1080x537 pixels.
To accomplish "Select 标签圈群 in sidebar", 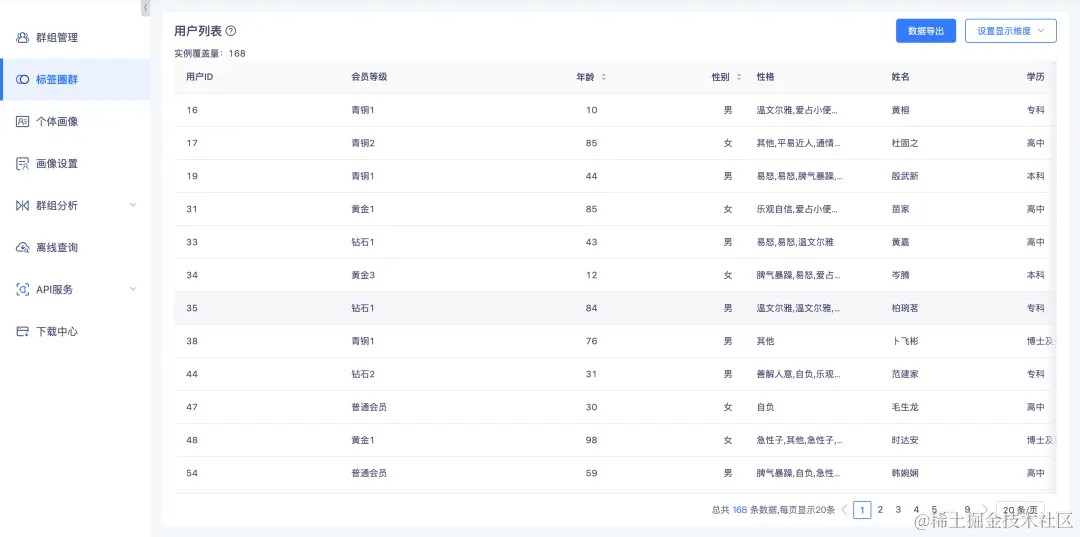I will tap(75, 80).
